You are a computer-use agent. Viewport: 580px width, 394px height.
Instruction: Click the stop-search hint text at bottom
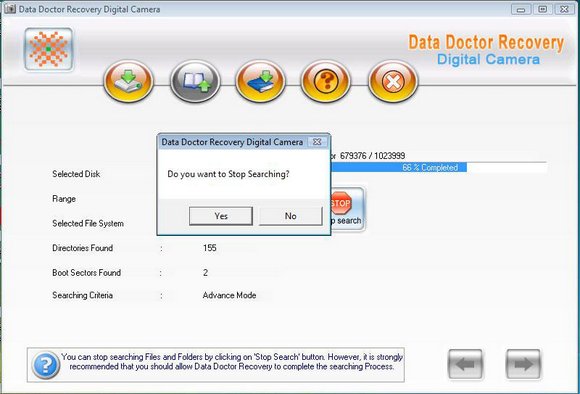[x=232, y=362]
